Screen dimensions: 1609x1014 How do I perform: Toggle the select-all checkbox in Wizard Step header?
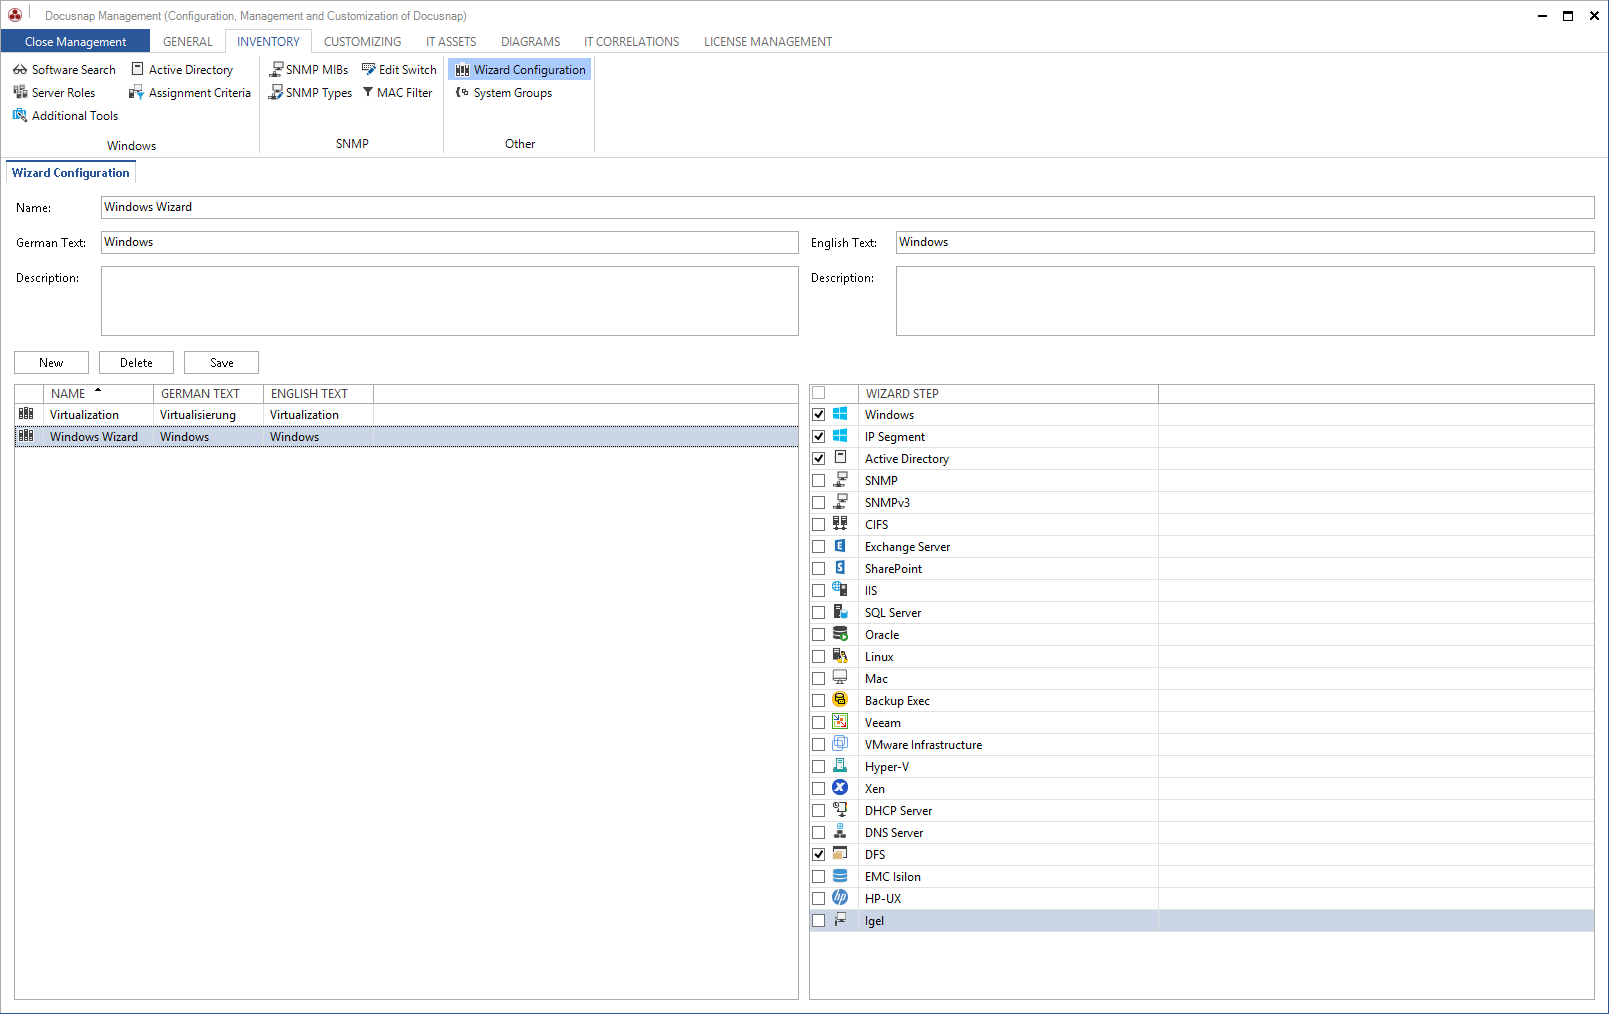click(819, 393)
